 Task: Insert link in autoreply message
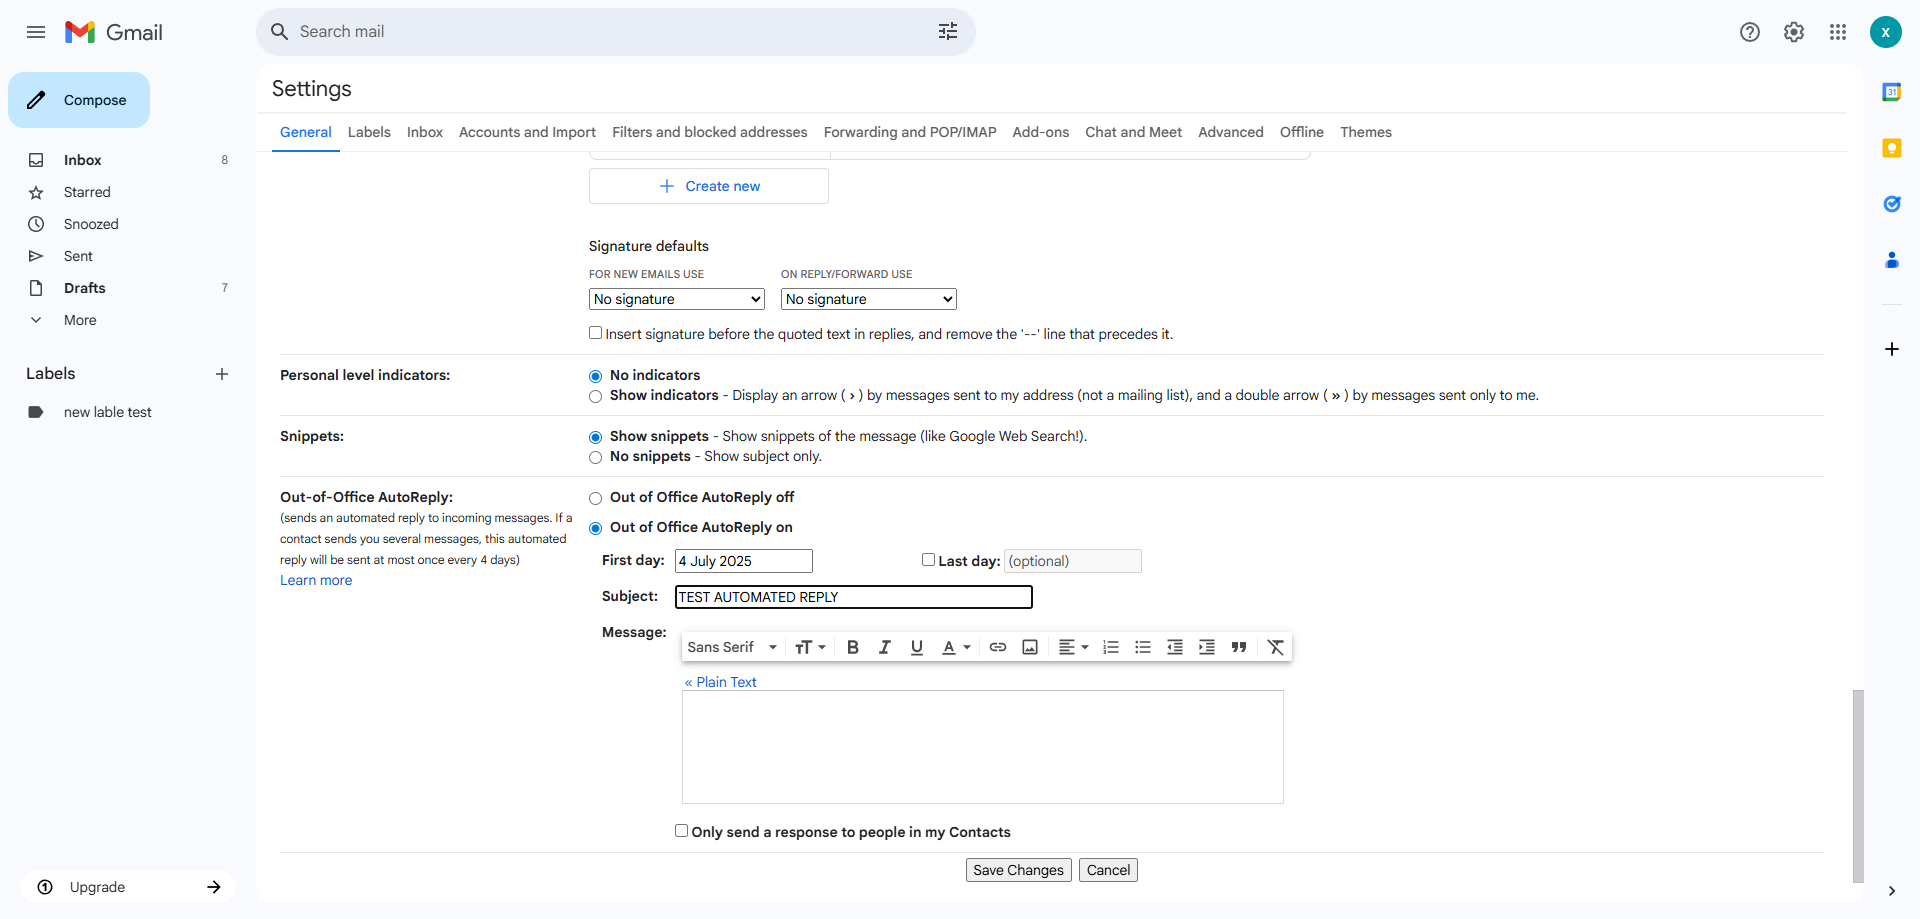(x=998, y=647)
